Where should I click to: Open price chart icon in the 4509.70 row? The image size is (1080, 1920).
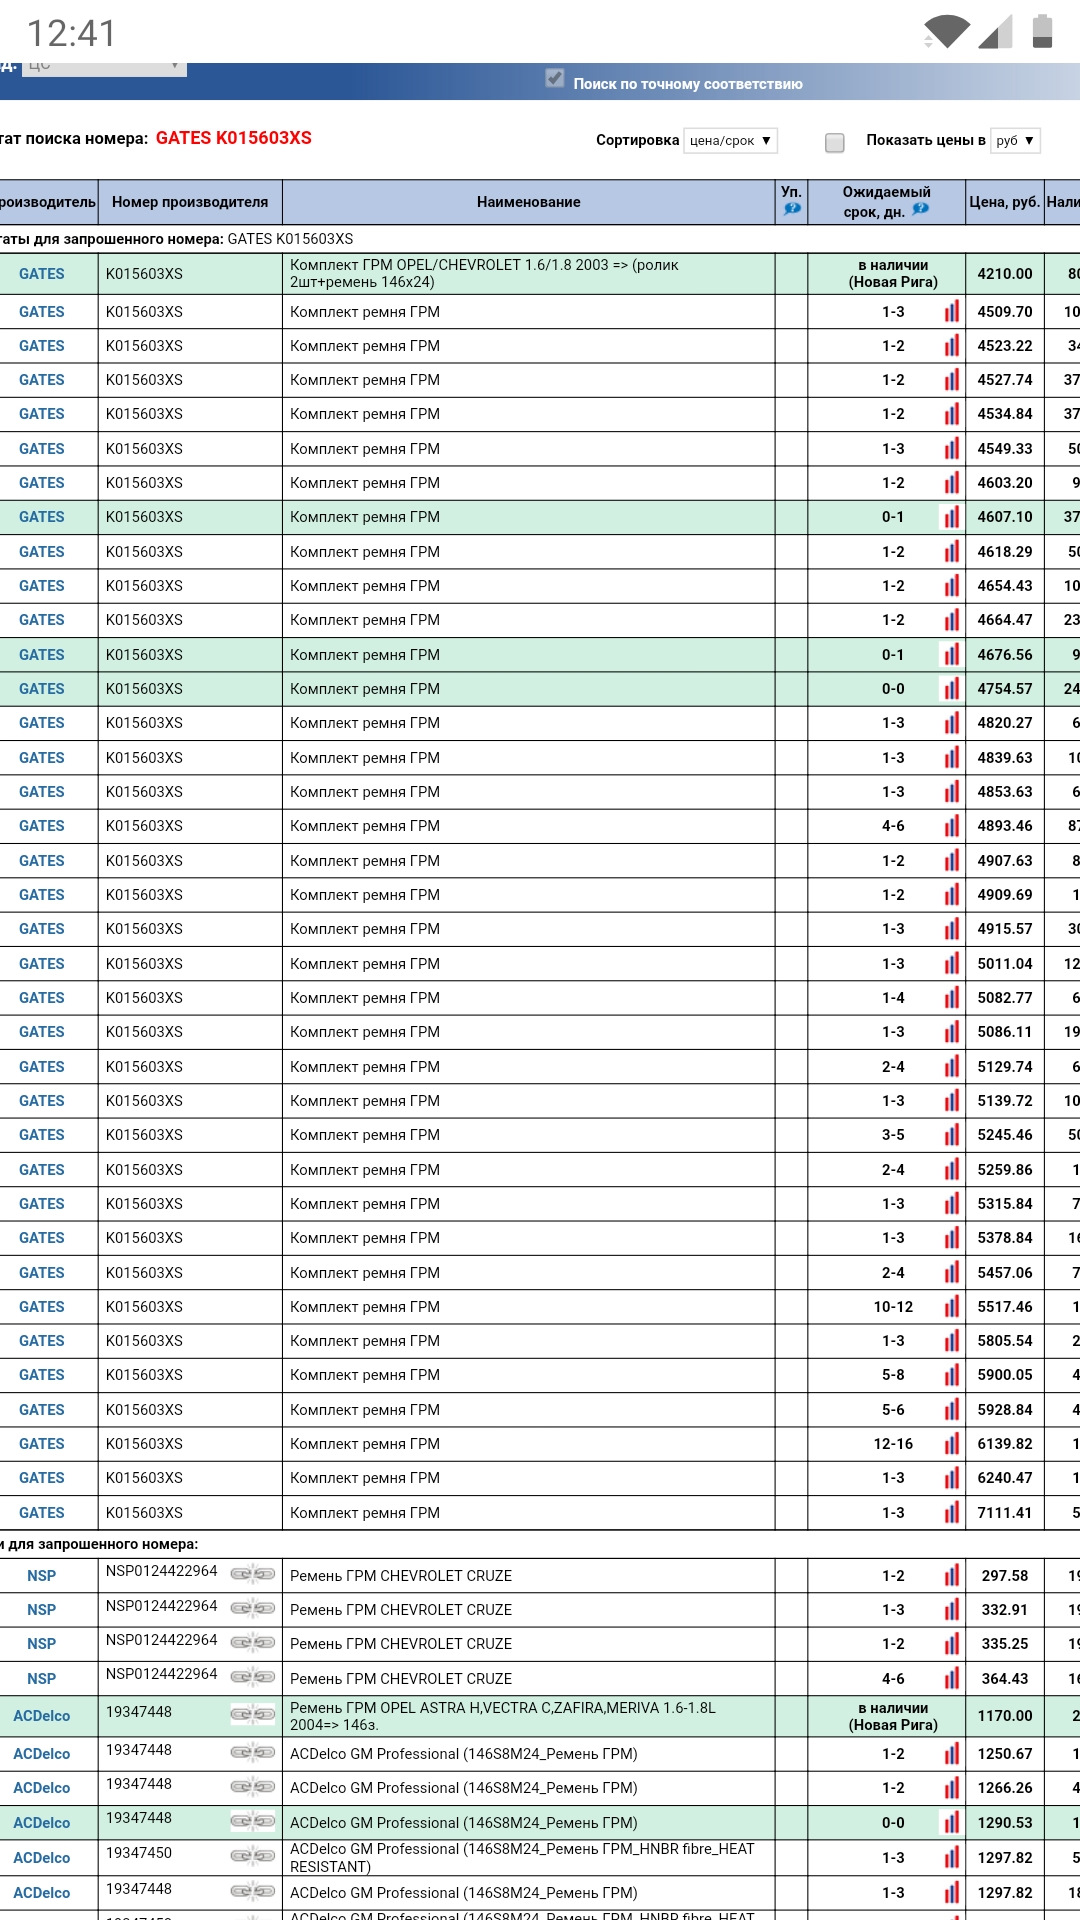[951, 311]
